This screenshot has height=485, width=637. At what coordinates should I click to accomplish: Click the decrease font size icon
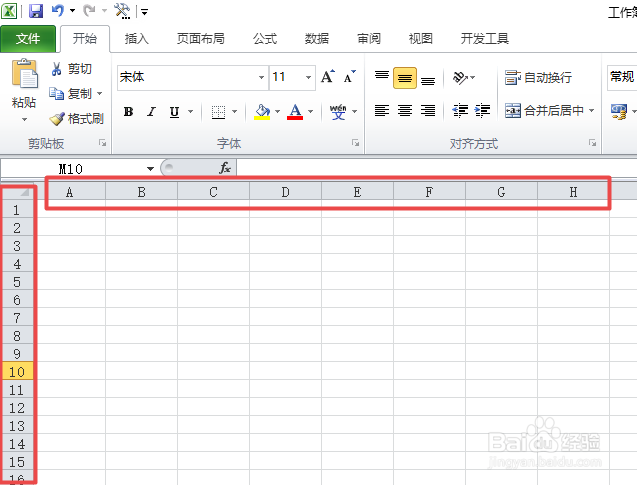349,76
